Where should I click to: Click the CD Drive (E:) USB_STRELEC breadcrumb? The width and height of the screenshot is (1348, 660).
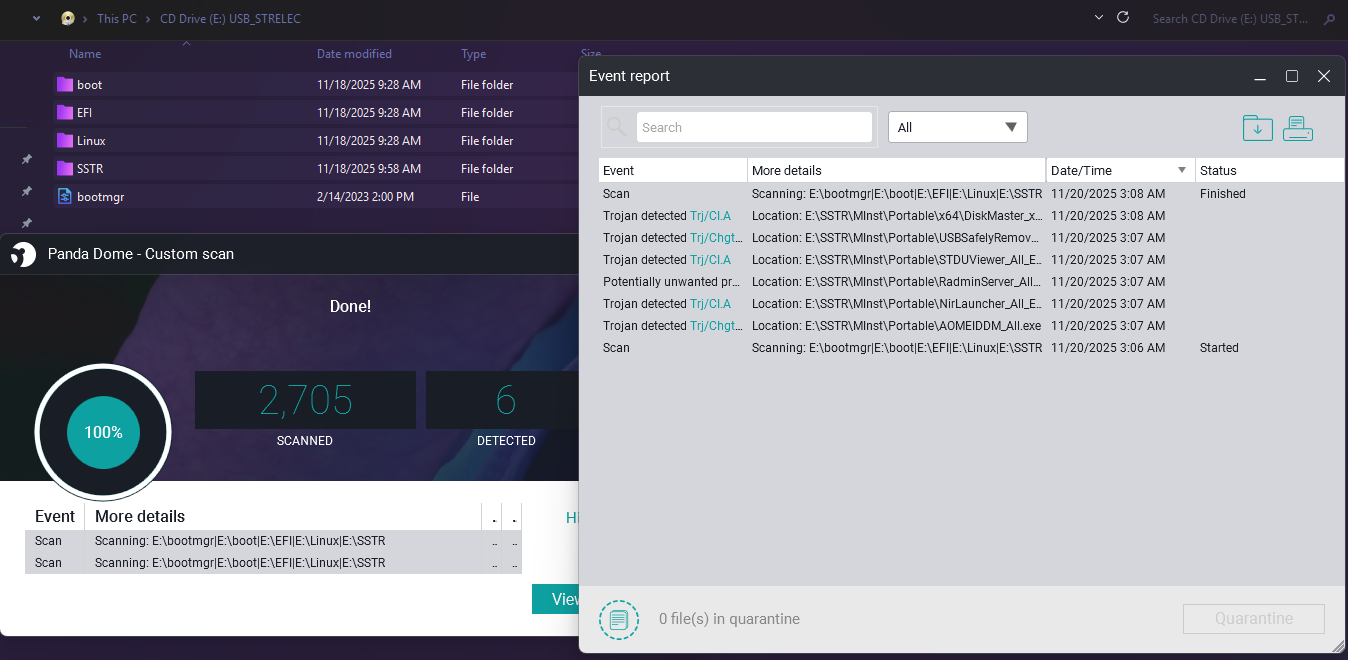230,19
